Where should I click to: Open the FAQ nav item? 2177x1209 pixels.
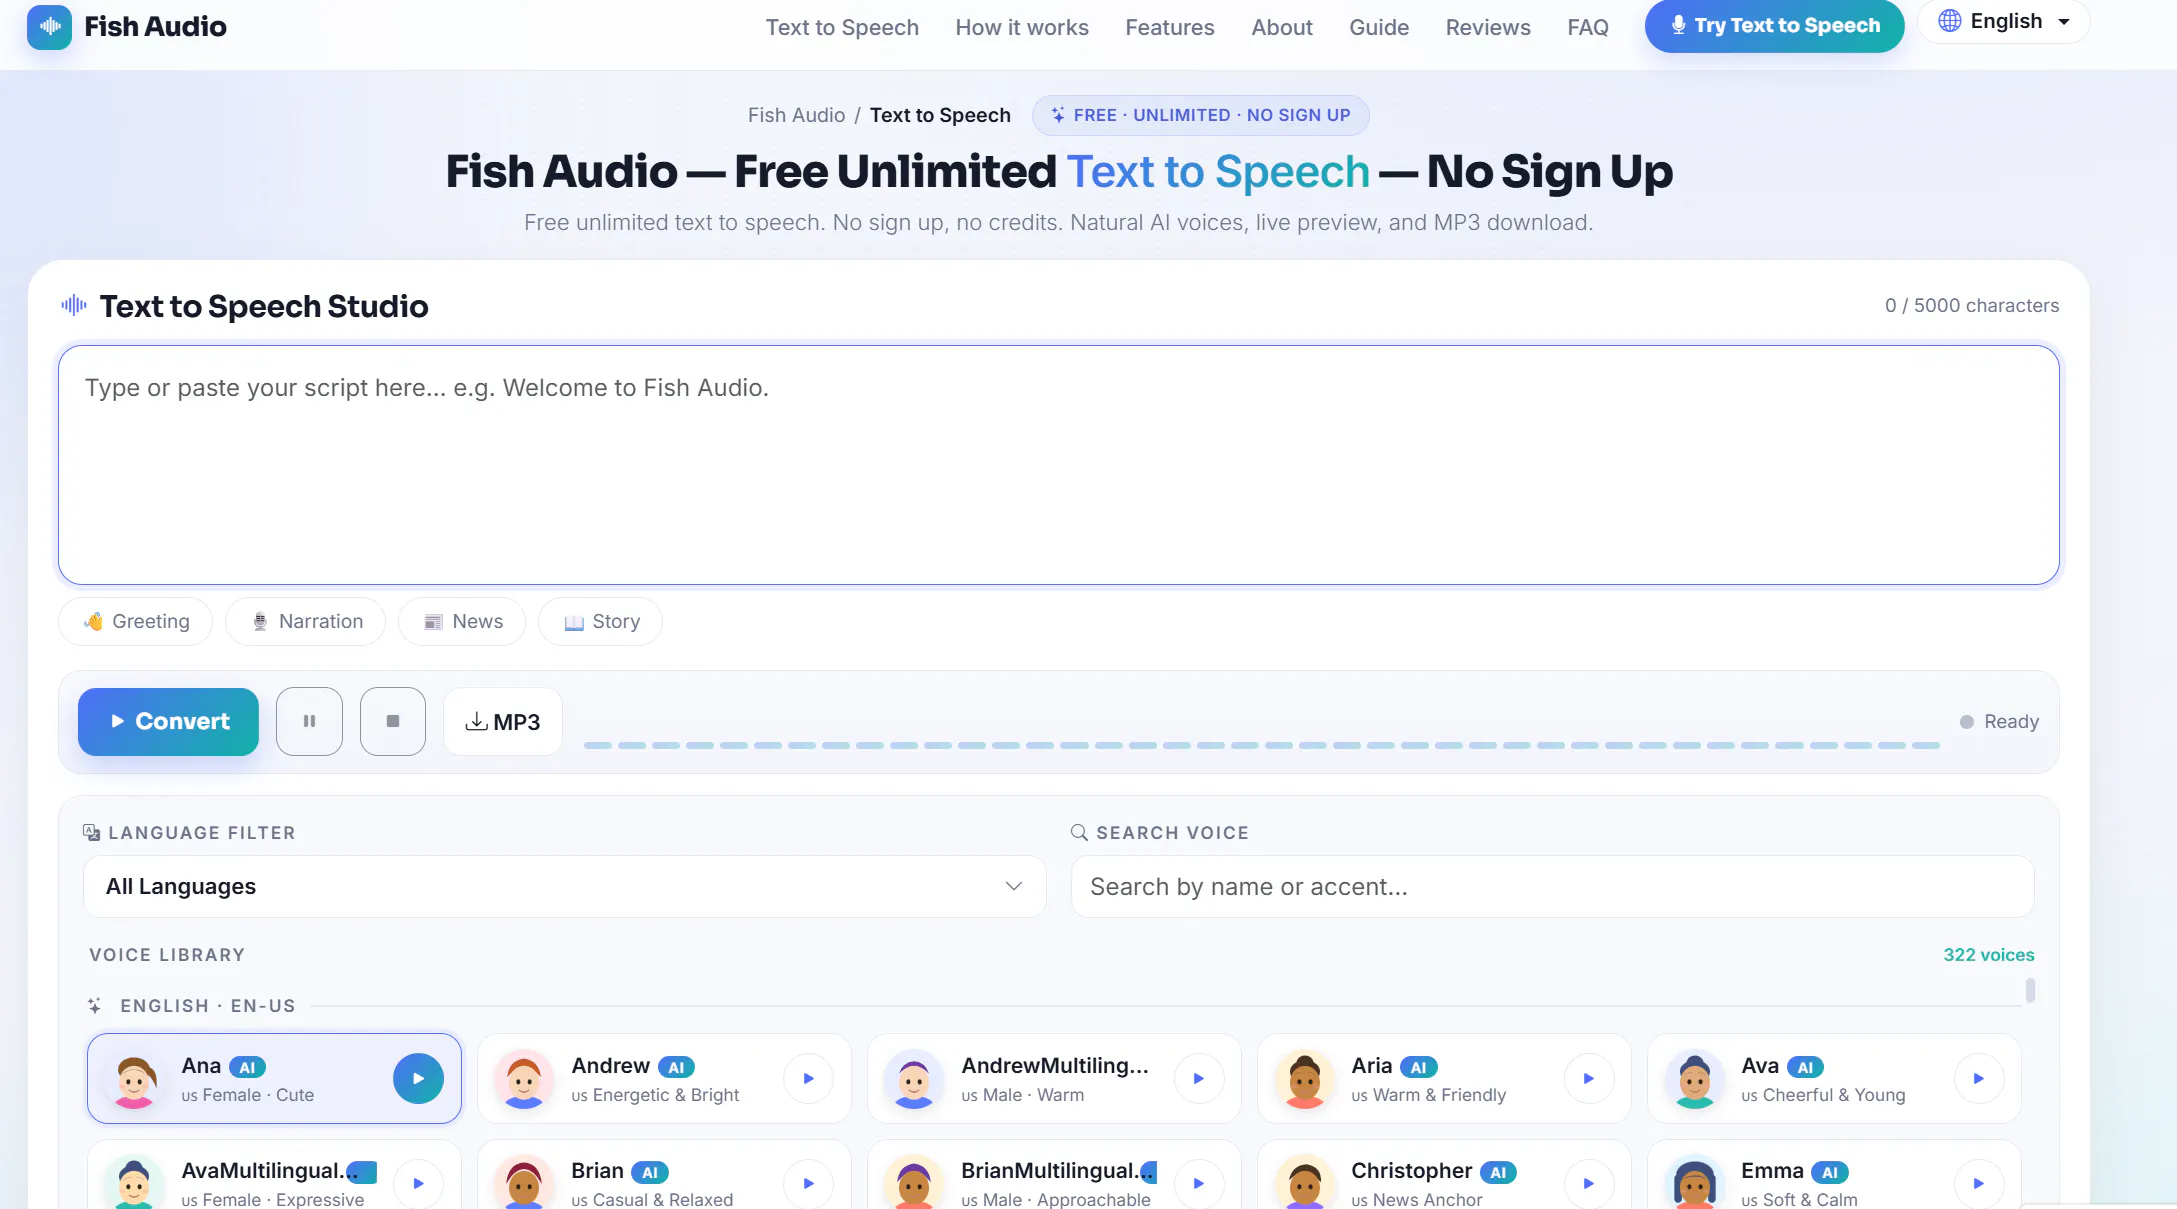[1588, 27]
